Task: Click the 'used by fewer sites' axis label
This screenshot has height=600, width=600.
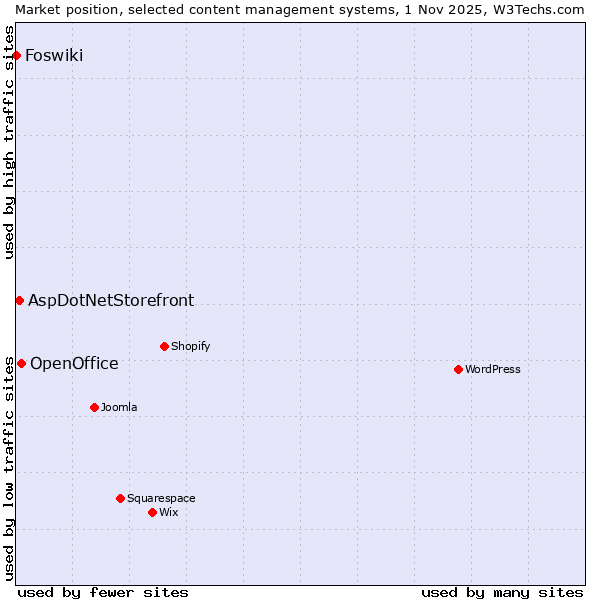Action: (x=103, y=592)
